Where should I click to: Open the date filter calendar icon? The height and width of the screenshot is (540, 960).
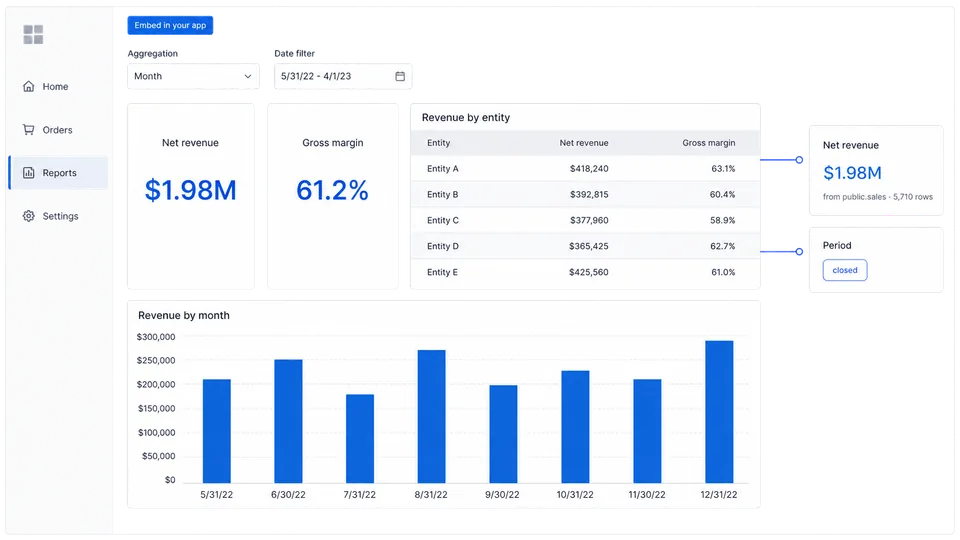[400, 77]
